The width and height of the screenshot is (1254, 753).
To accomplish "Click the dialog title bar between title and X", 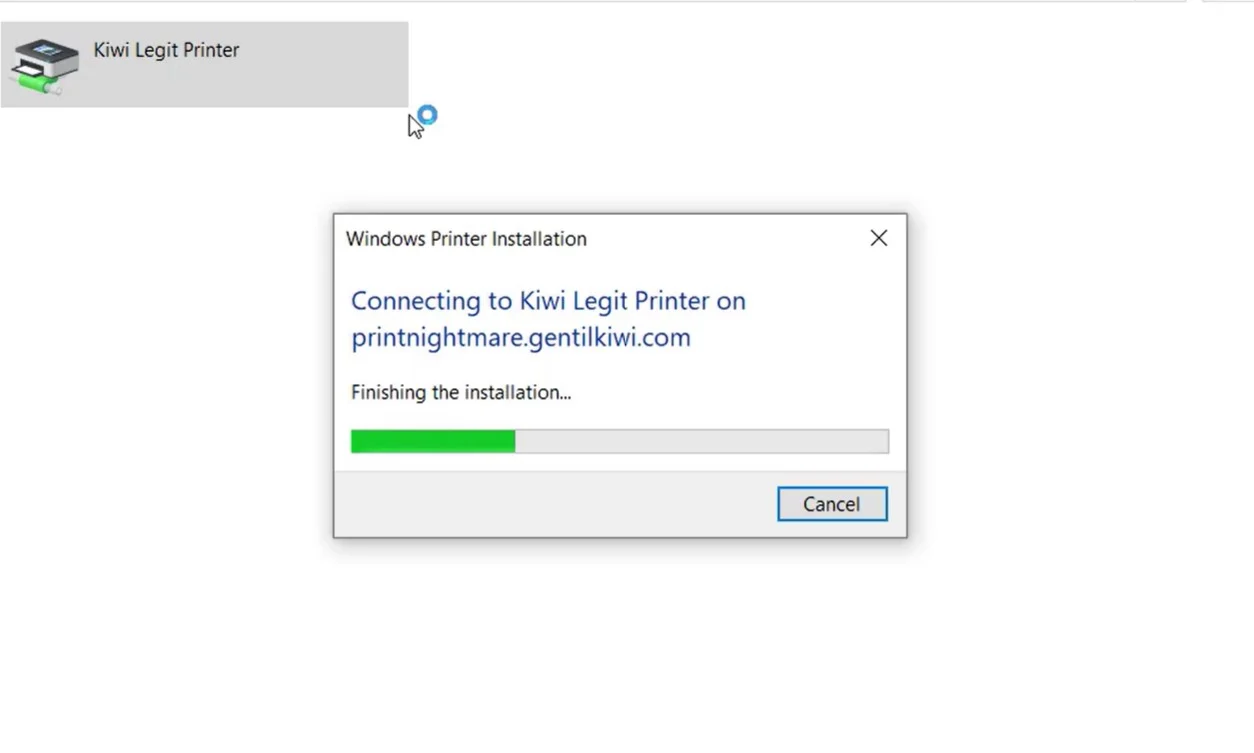I will pyautogui.click(x=724, y=238).
